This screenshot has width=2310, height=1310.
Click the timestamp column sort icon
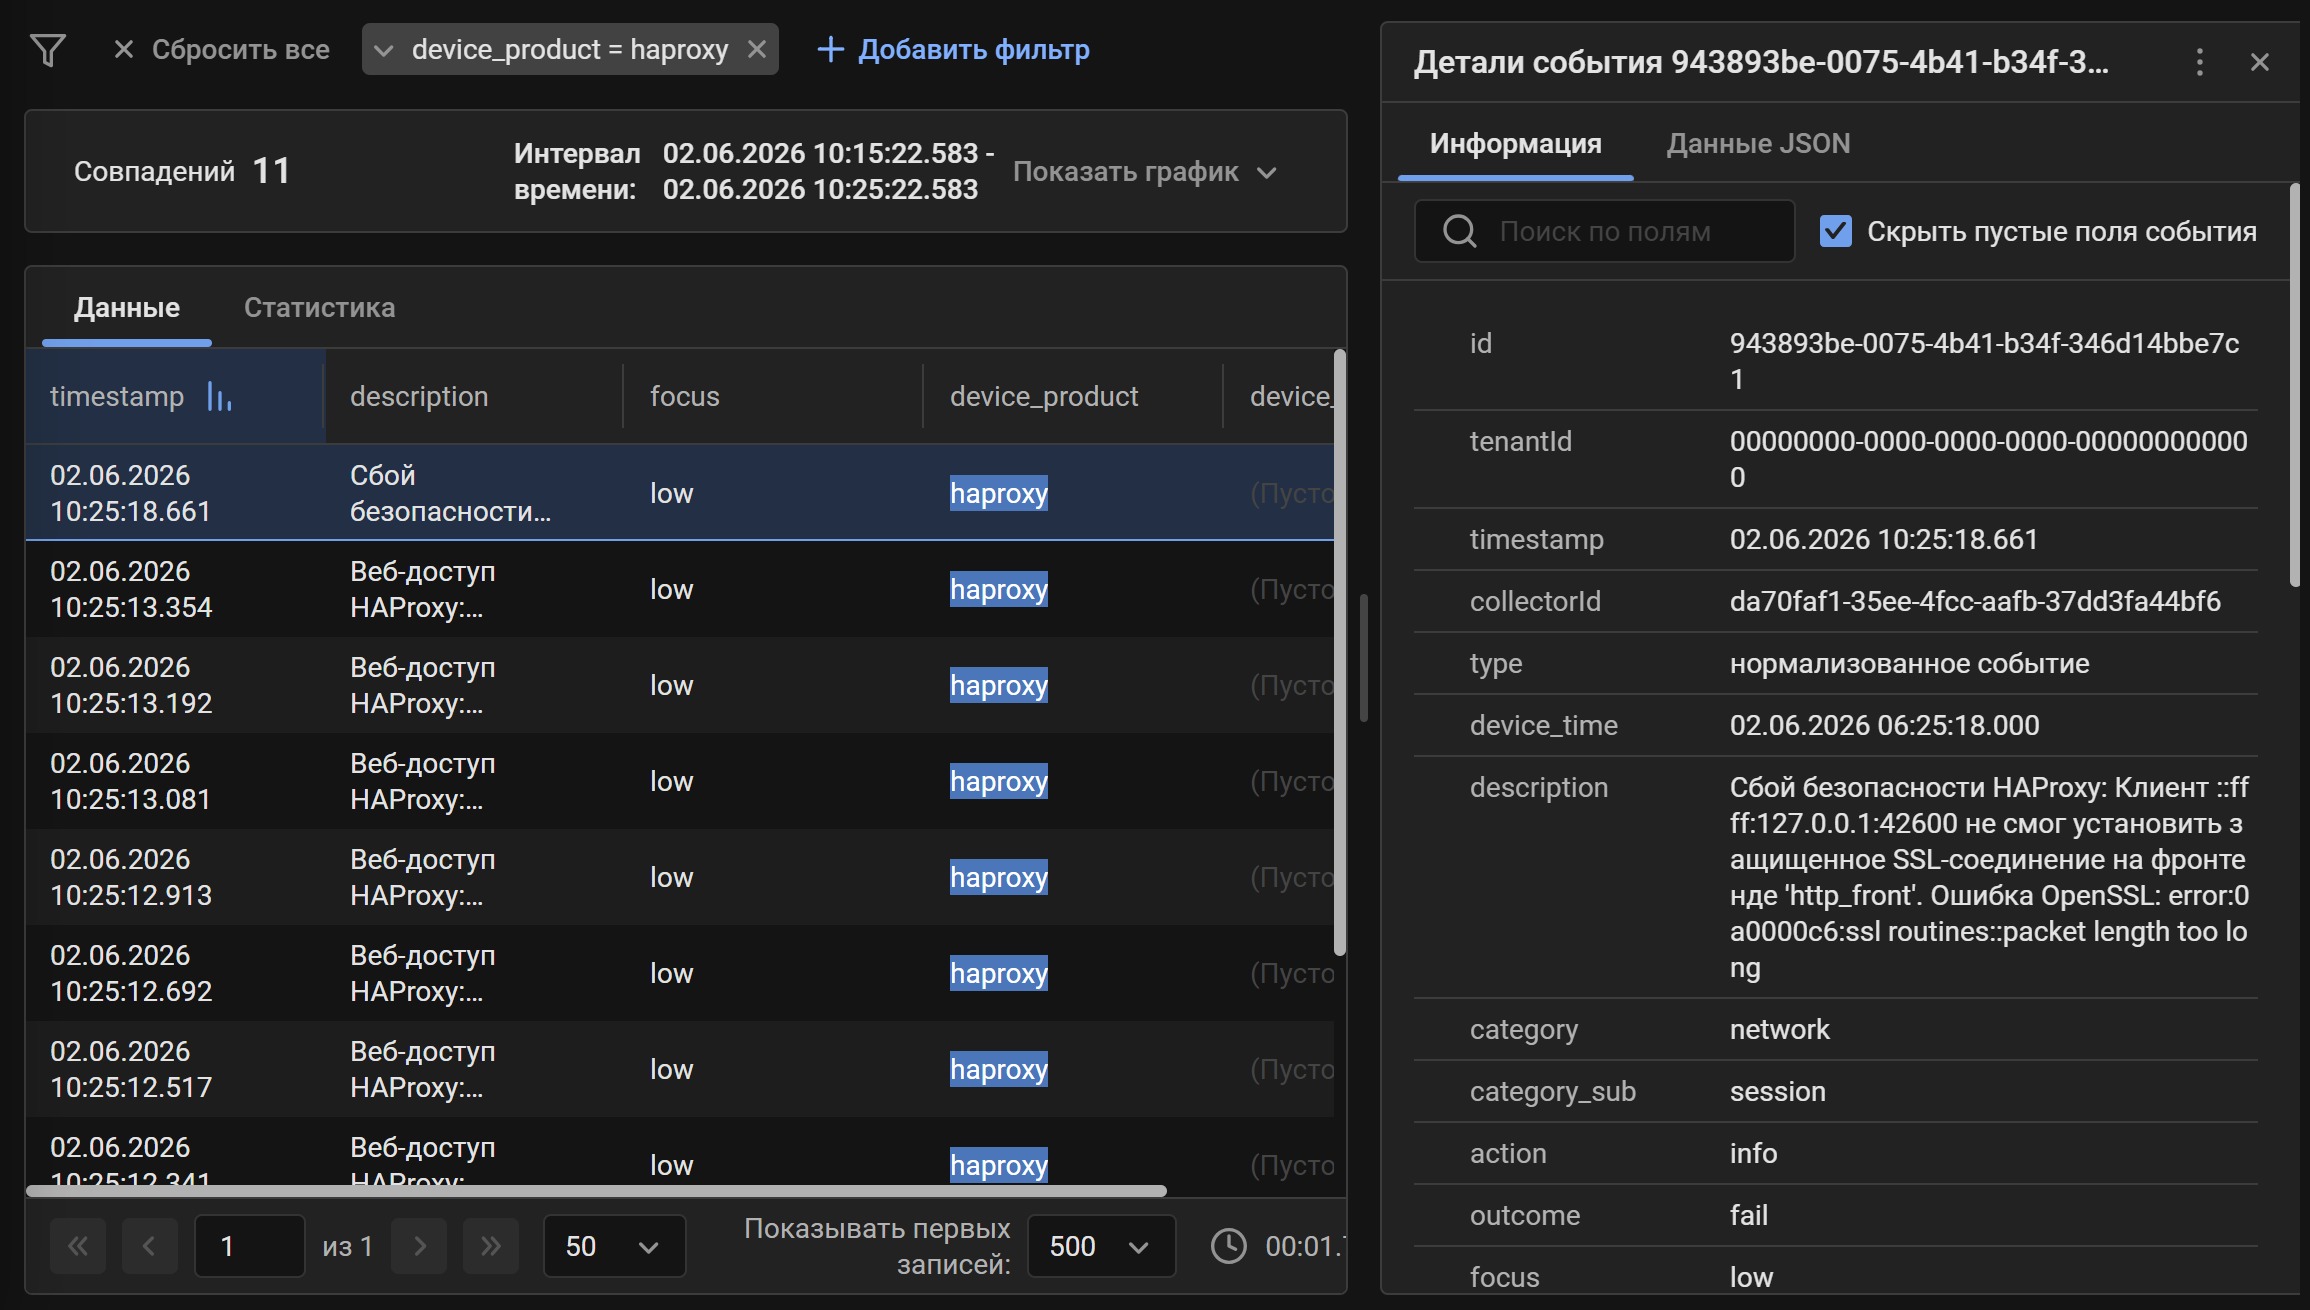pos(219,396)
